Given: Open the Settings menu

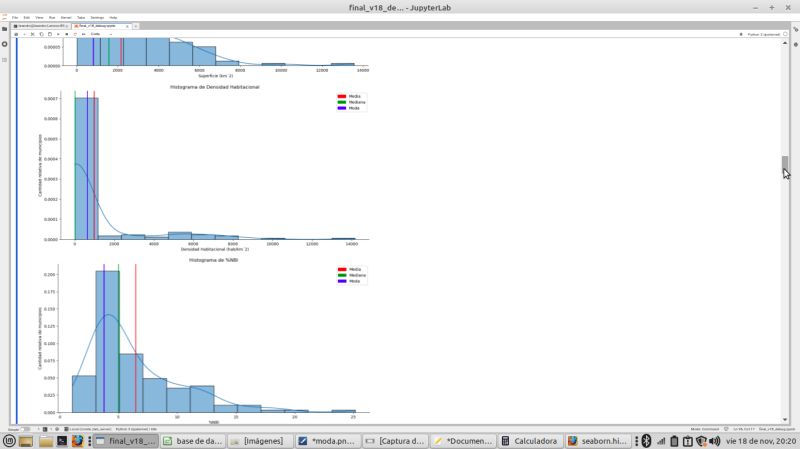Looking at the screenshot, I should [x=97, y=17].
